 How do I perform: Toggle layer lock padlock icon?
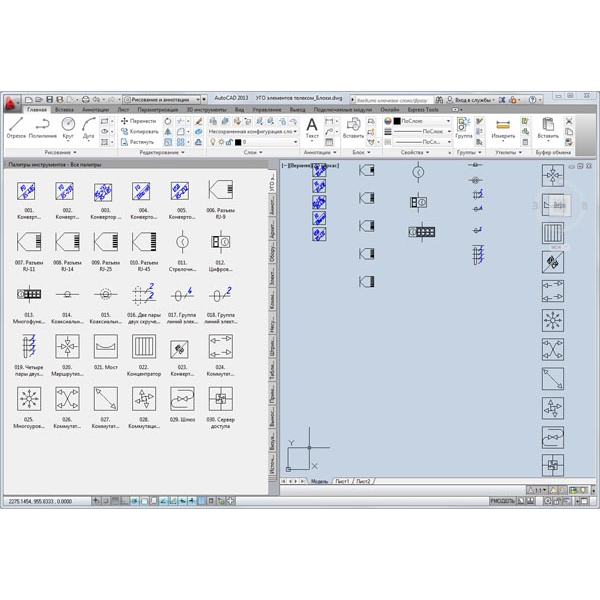pyautogui.click(x=229, y=142)
